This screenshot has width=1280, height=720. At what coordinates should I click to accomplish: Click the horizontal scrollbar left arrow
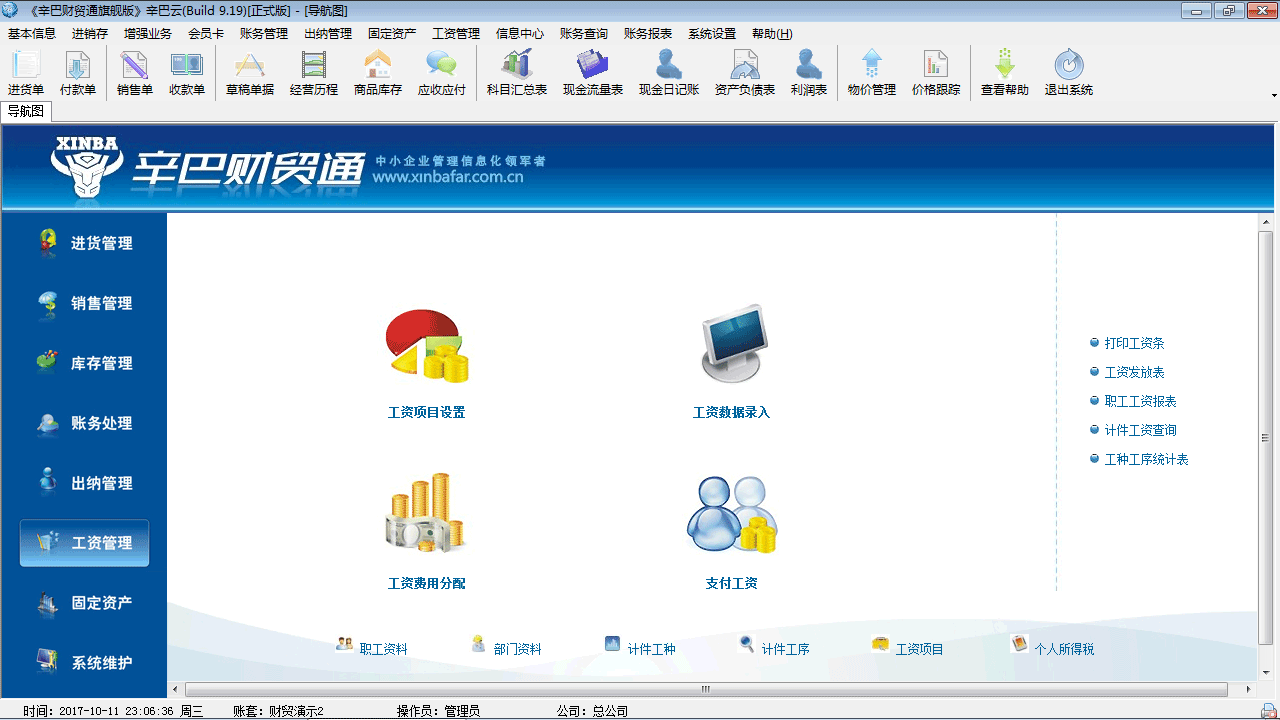coord(176,689)
